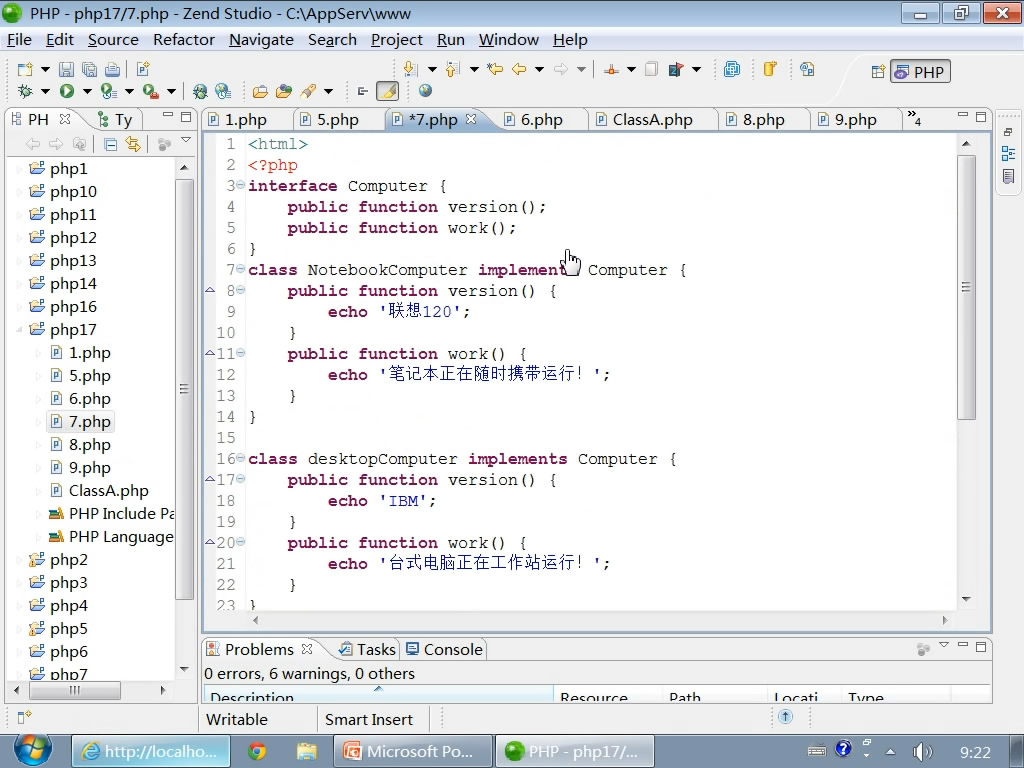Screen dimensions: 1024x768
Task: Open Microsoft PowerPoint taskbar button
Action: coord(413,752)
